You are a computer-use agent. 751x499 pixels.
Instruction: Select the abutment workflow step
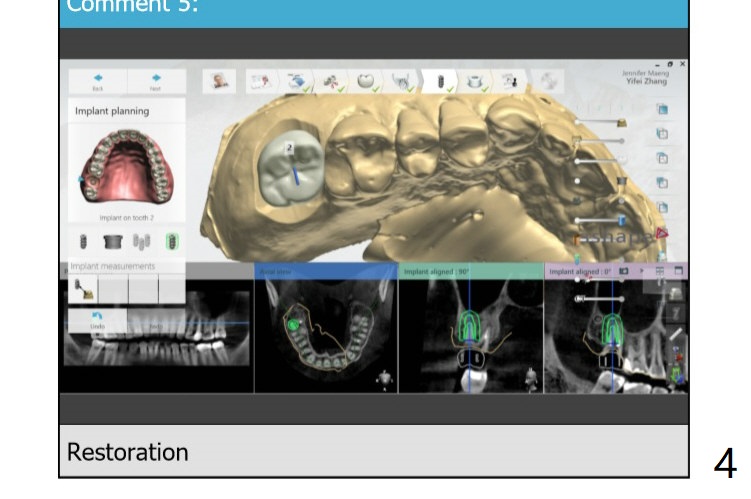474,82
